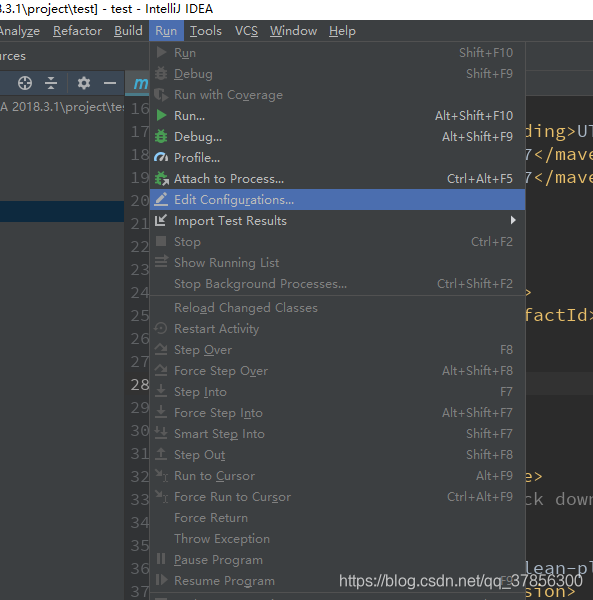The height and width of the screenshot is (600, 593).
Task: Click the Run to Cursor icon
Action: (x=161, y=475)
